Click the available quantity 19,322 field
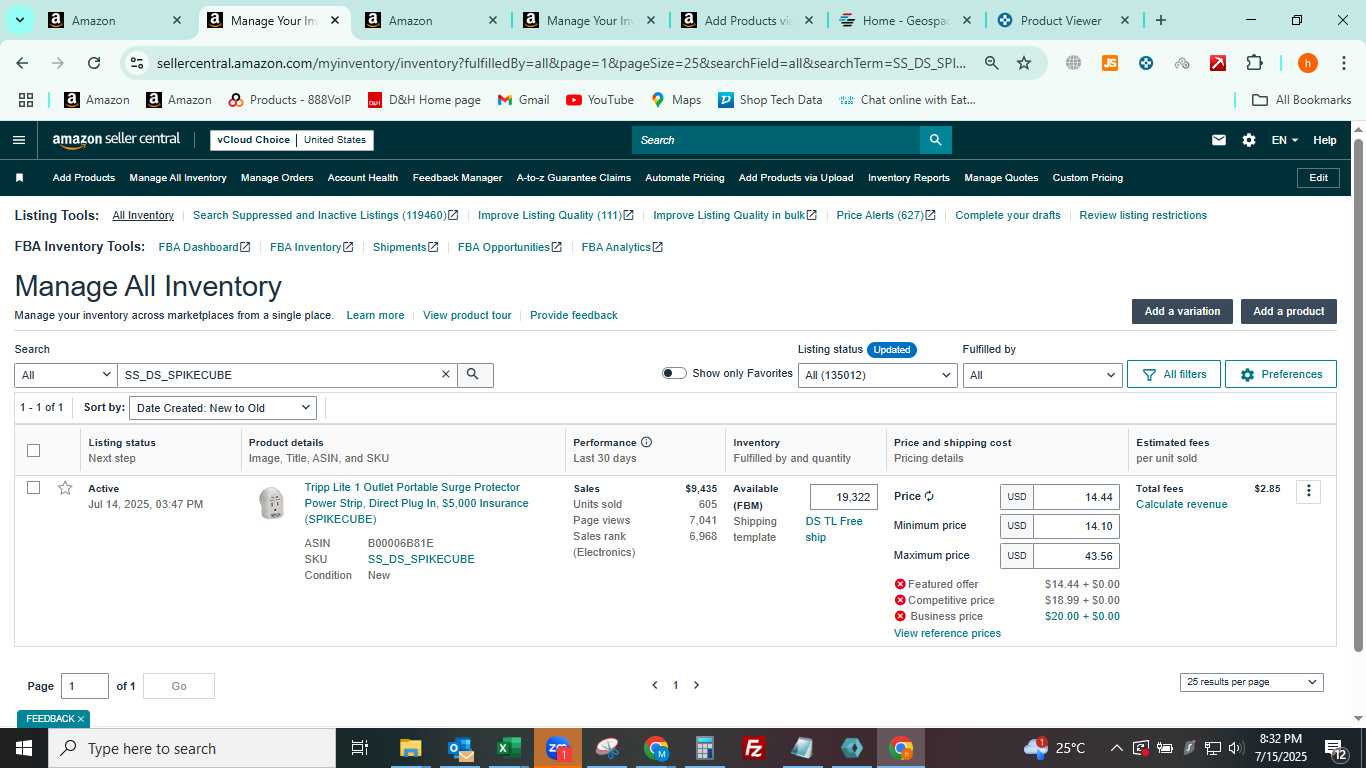Screen dimensions: 1366x768 844,497
